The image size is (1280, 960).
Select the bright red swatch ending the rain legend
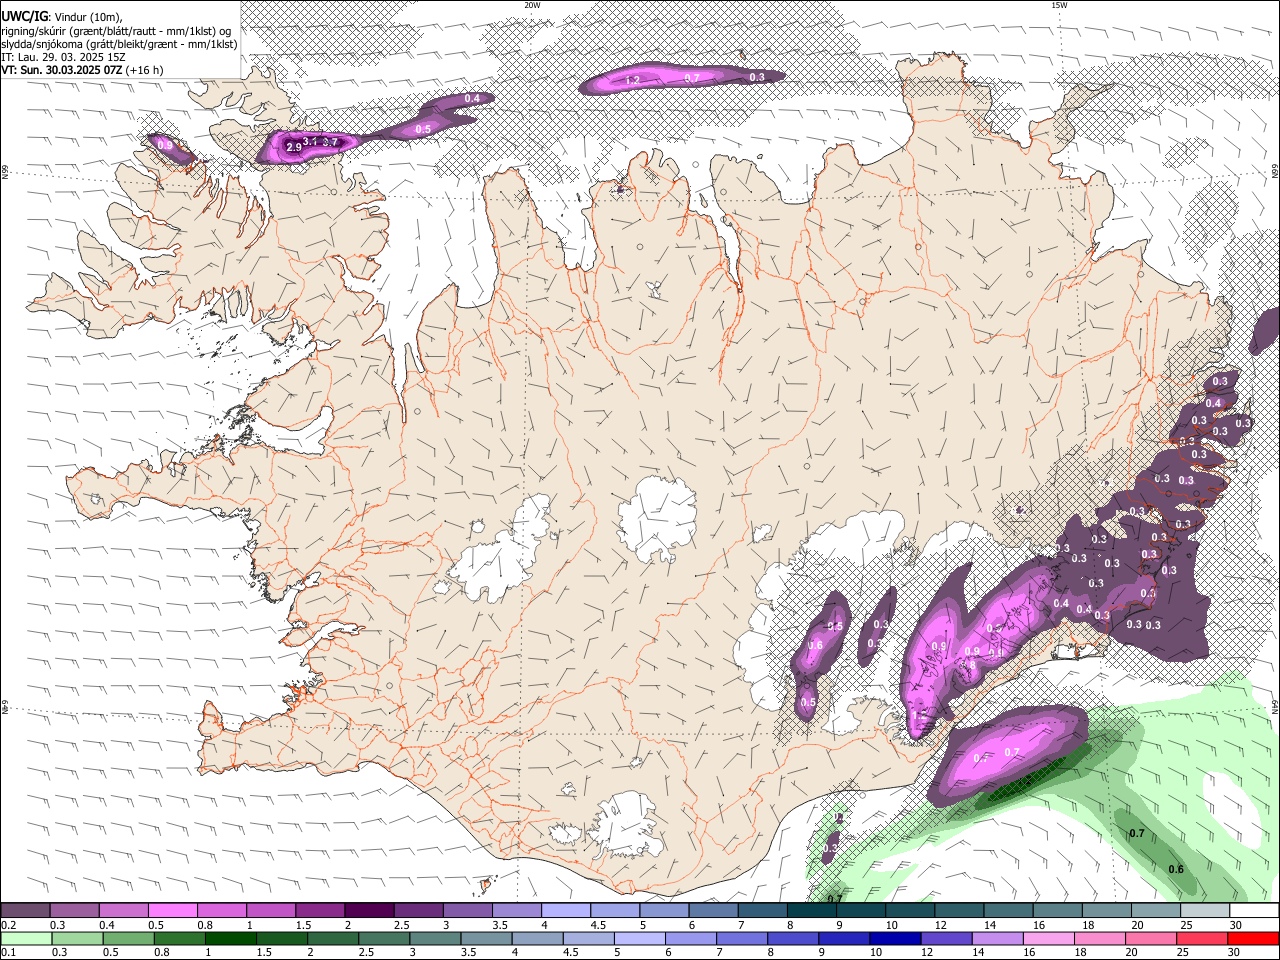[1254, 938]
